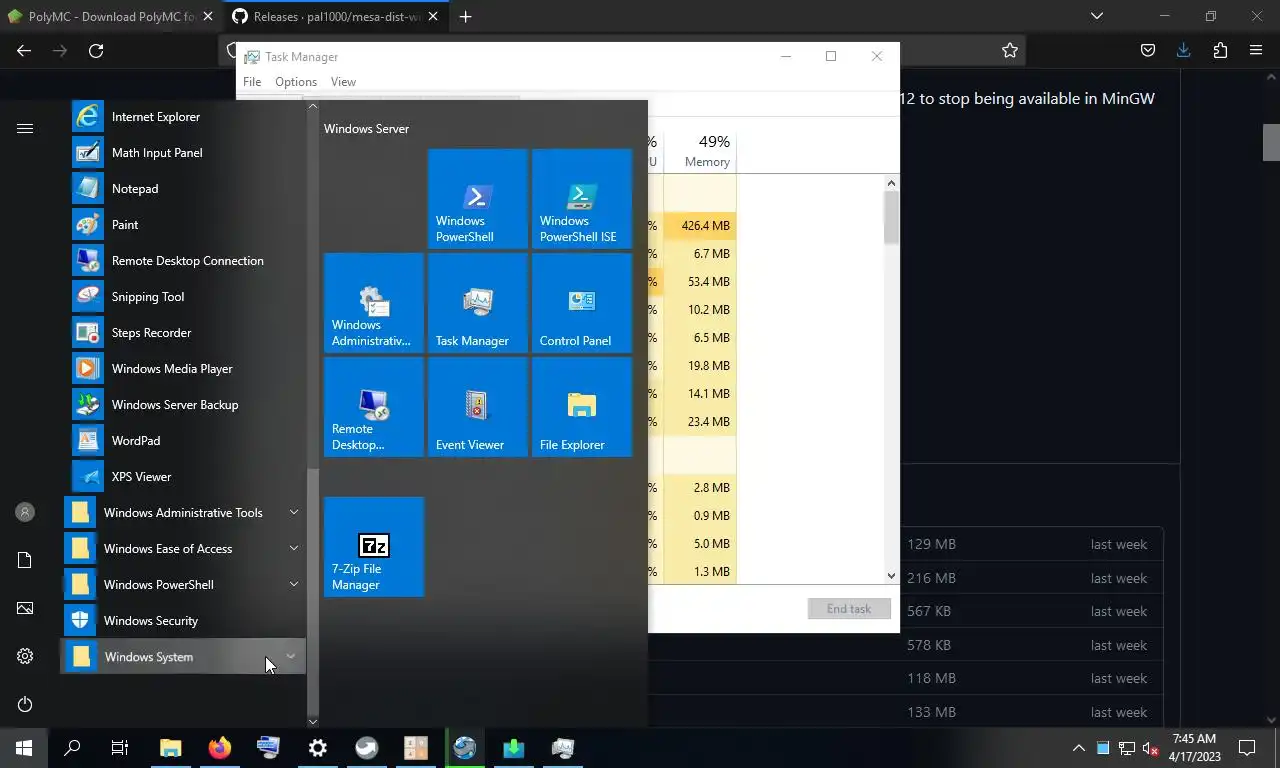
Task: Open XPS Viewer
Action: 185,477
